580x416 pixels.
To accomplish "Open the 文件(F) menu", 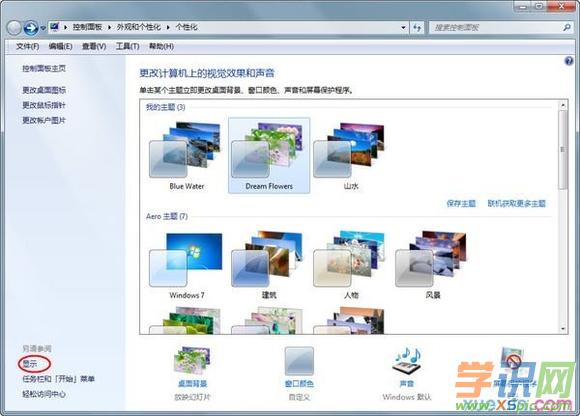I will coord(27,46).
